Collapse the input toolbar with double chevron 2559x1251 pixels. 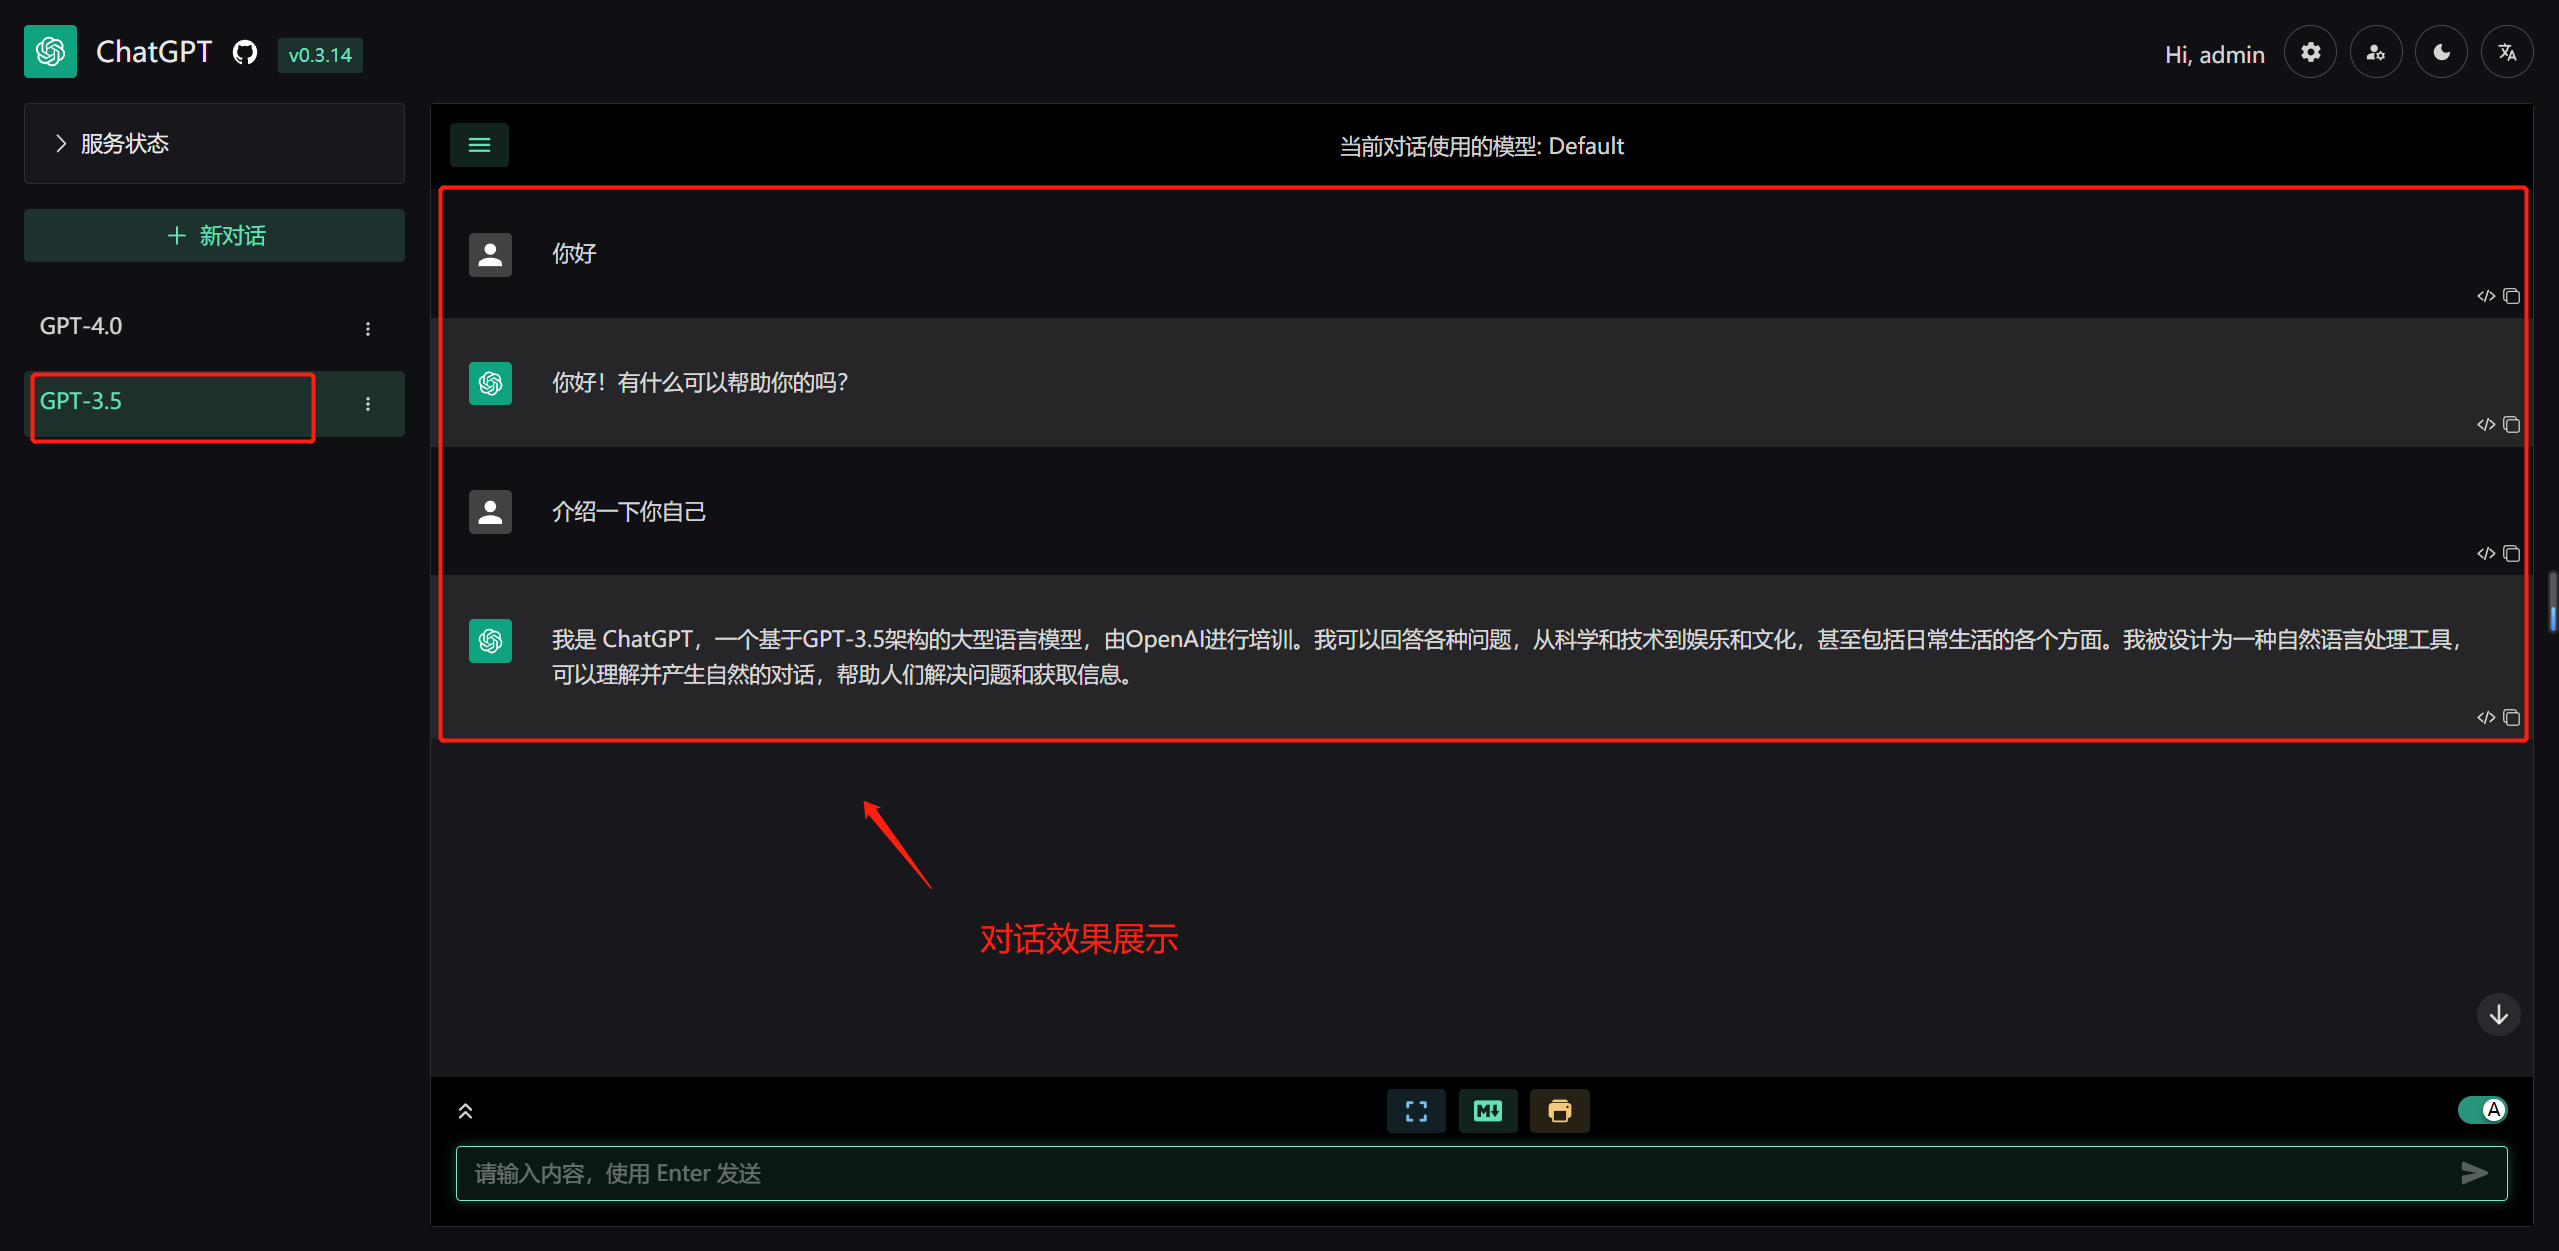point(465,1110)
